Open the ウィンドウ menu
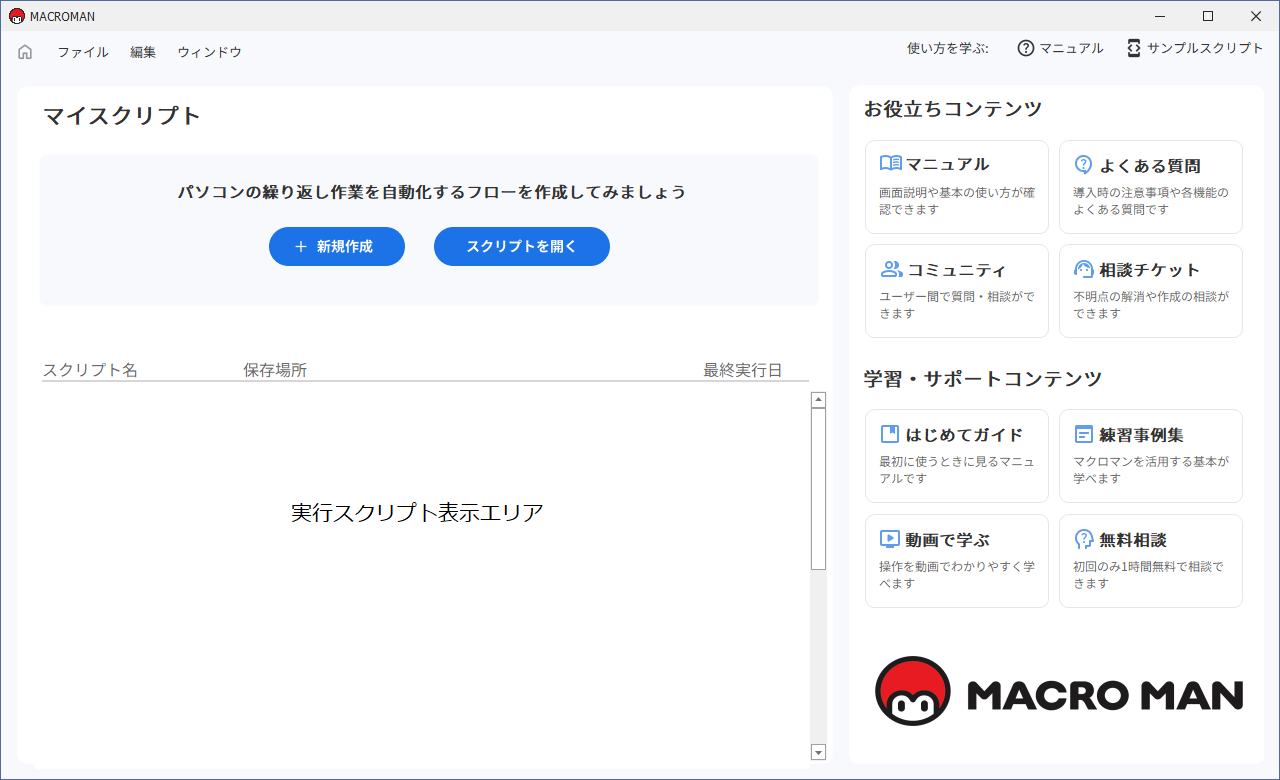This screenshot has width=1280, height=780. [209, 52]
